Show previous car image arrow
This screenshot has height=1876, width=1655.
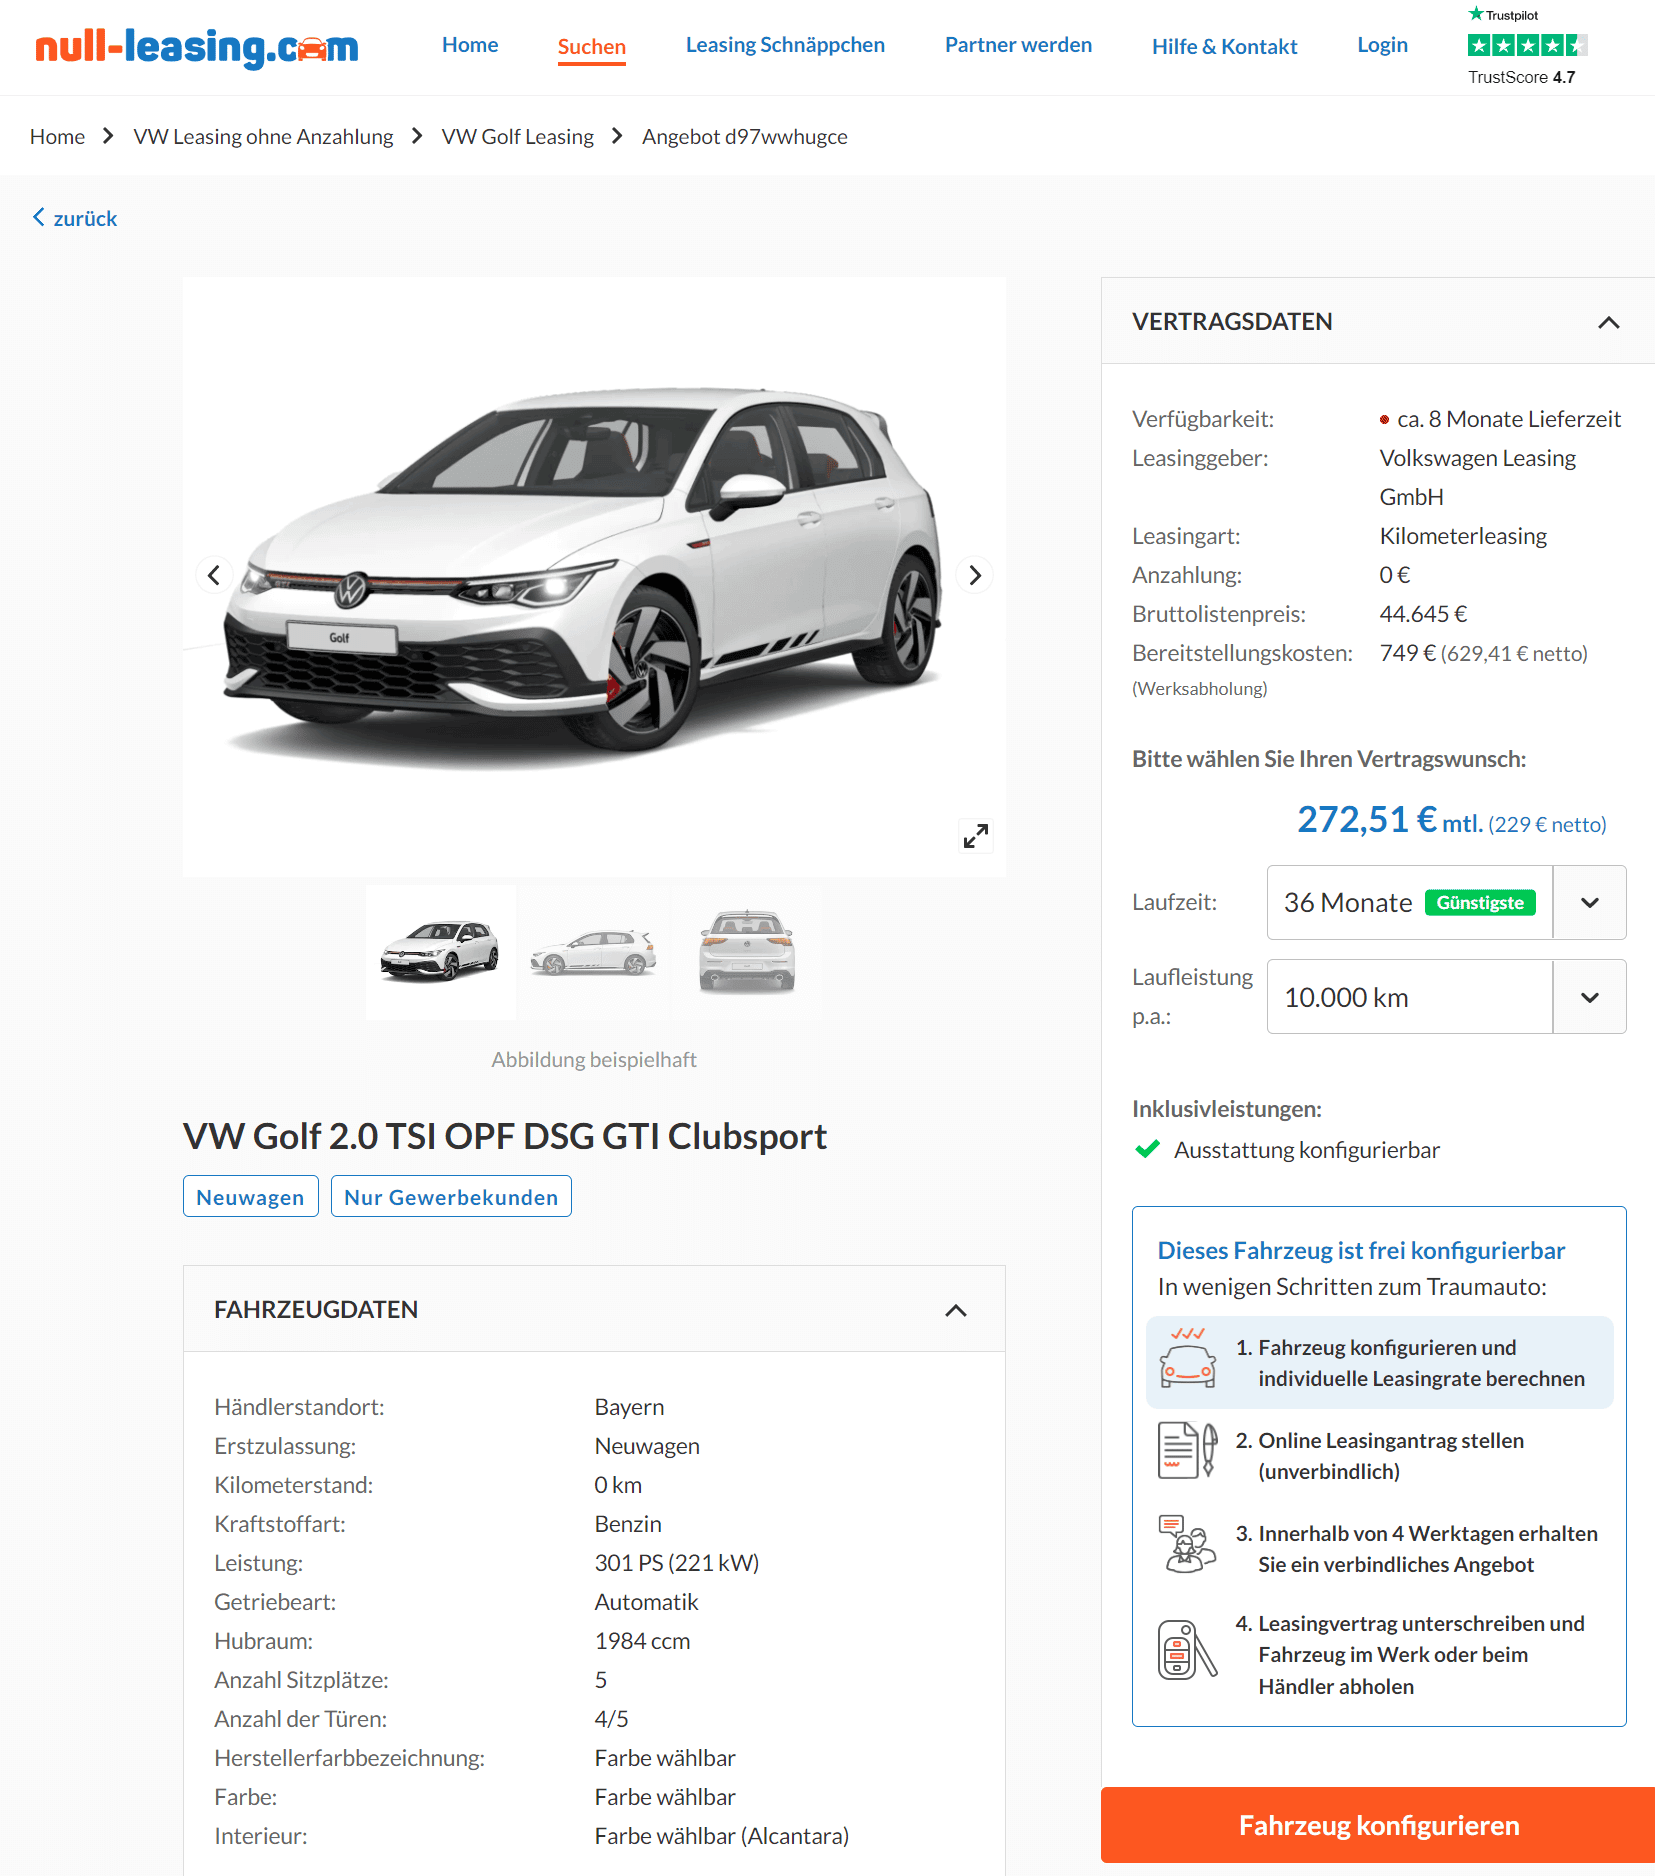[214, 575]
